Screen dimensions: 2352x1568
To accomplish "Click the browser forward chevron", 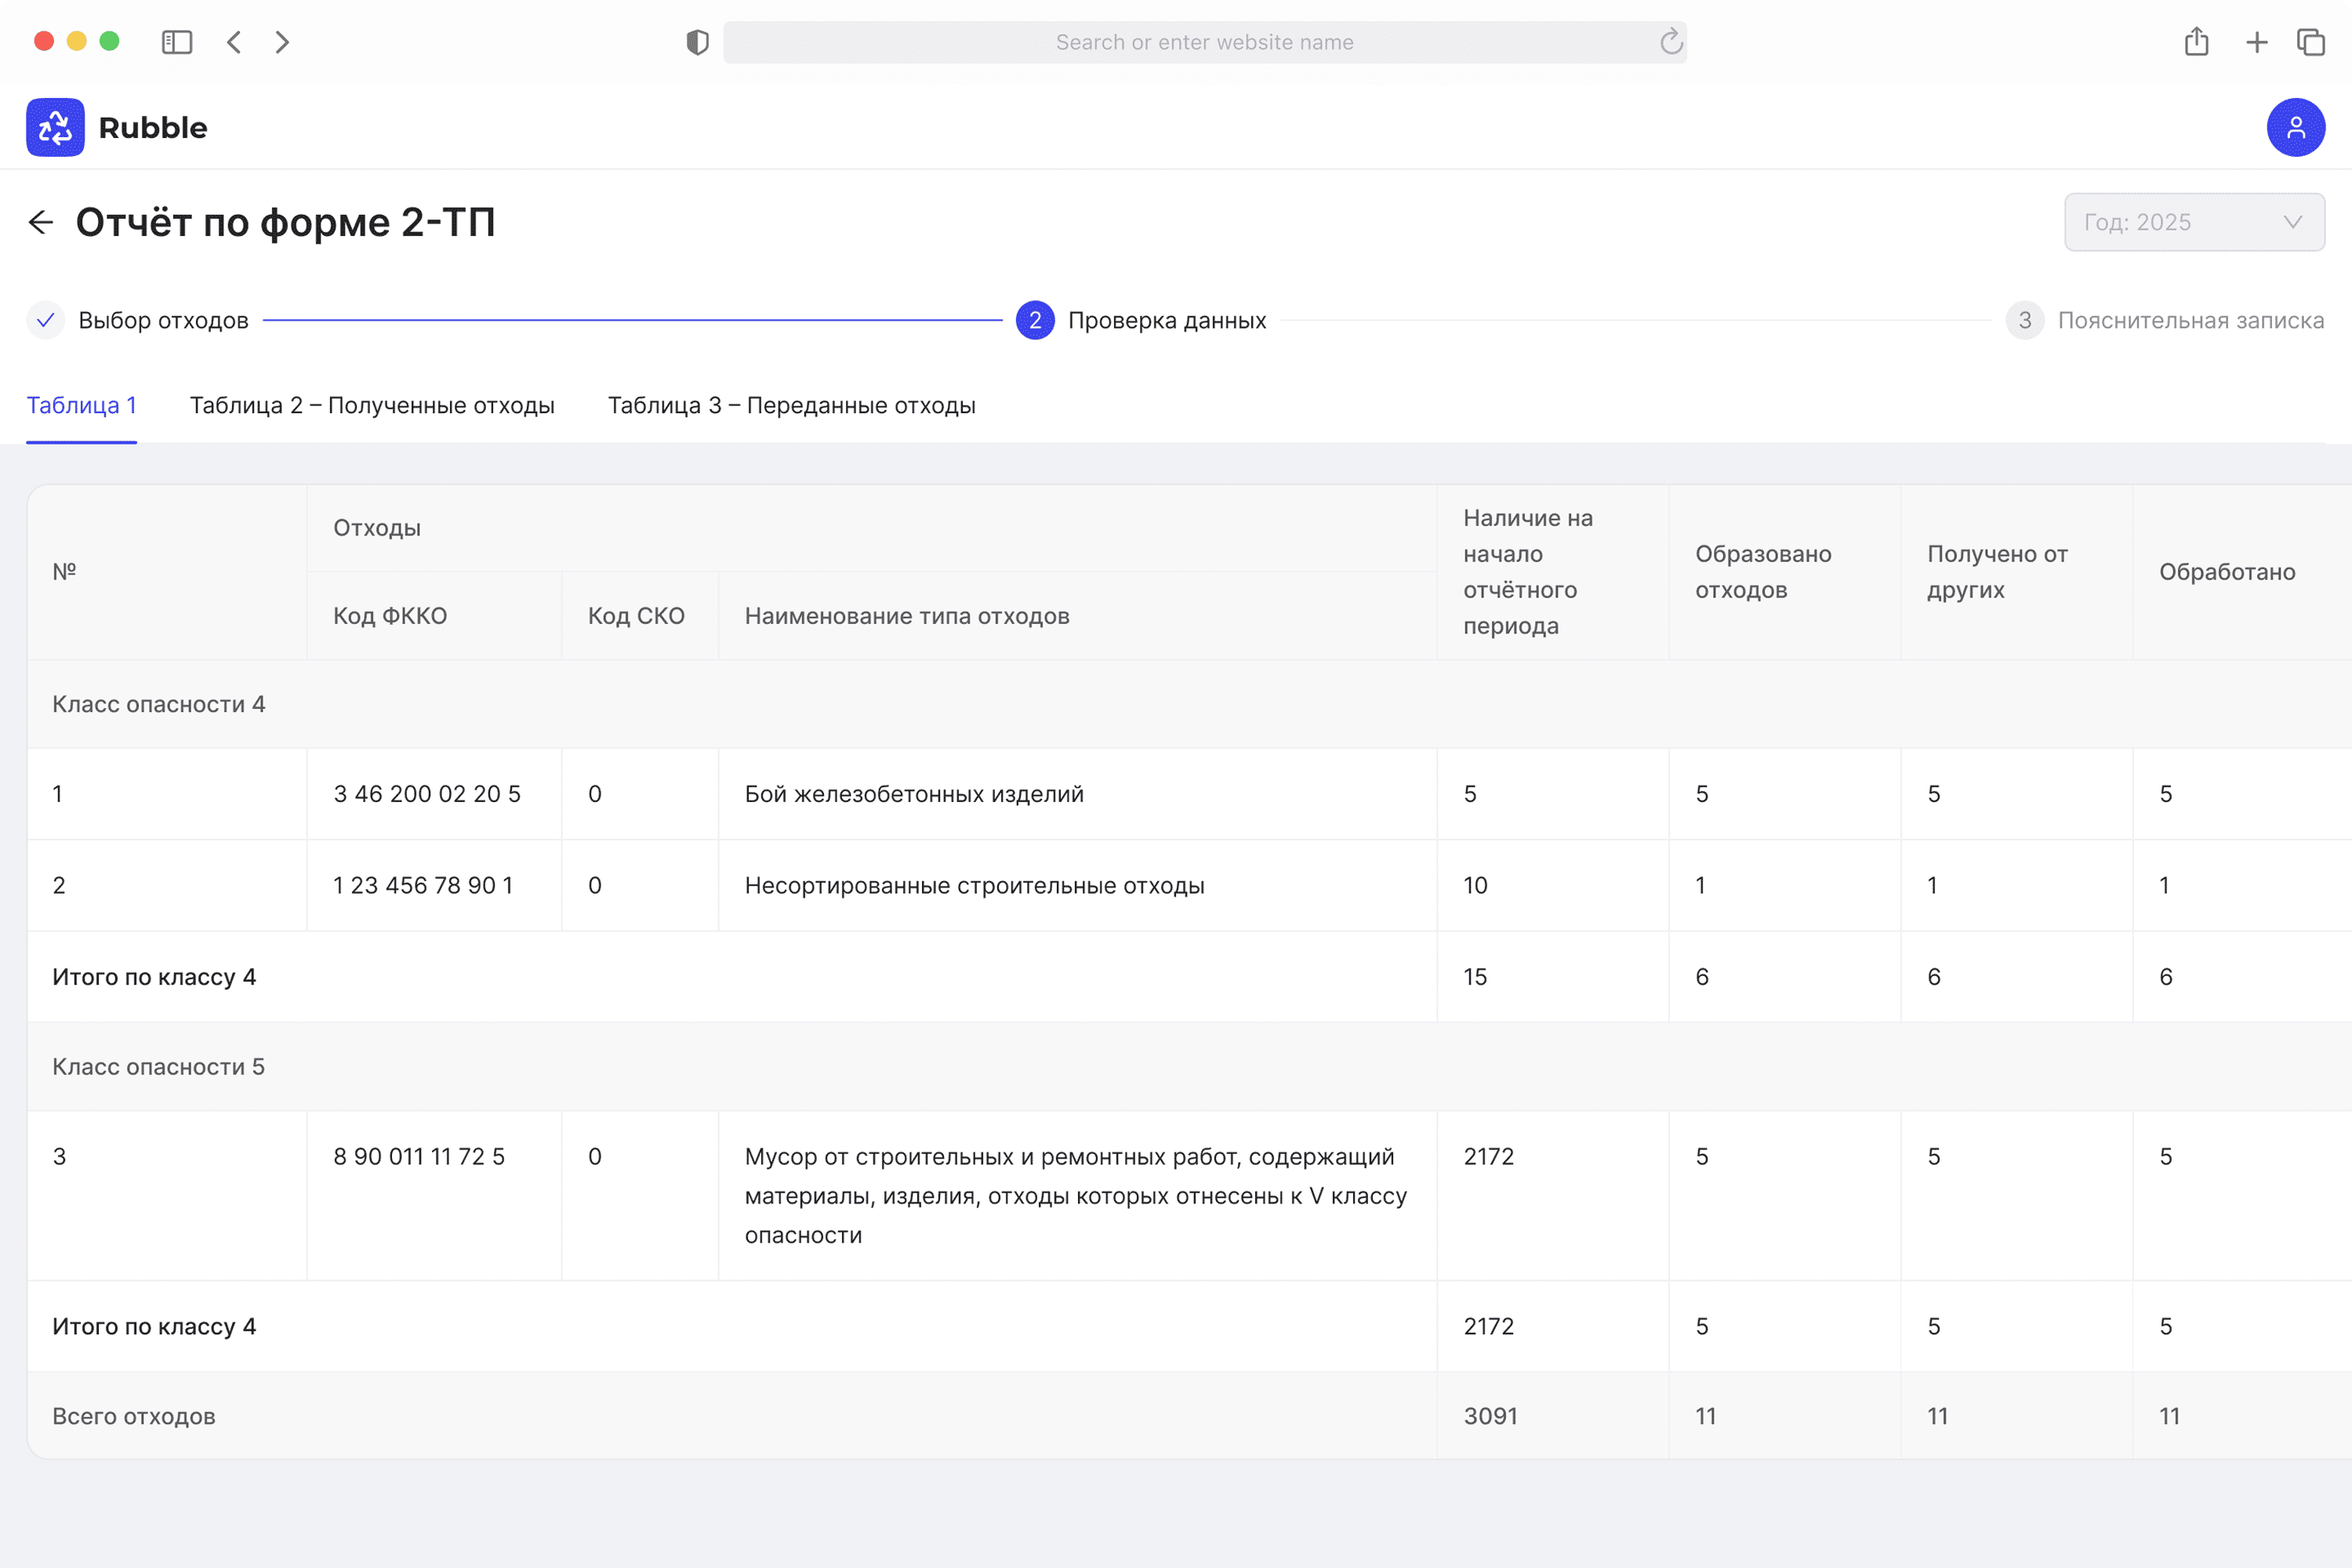I will 282,42.
